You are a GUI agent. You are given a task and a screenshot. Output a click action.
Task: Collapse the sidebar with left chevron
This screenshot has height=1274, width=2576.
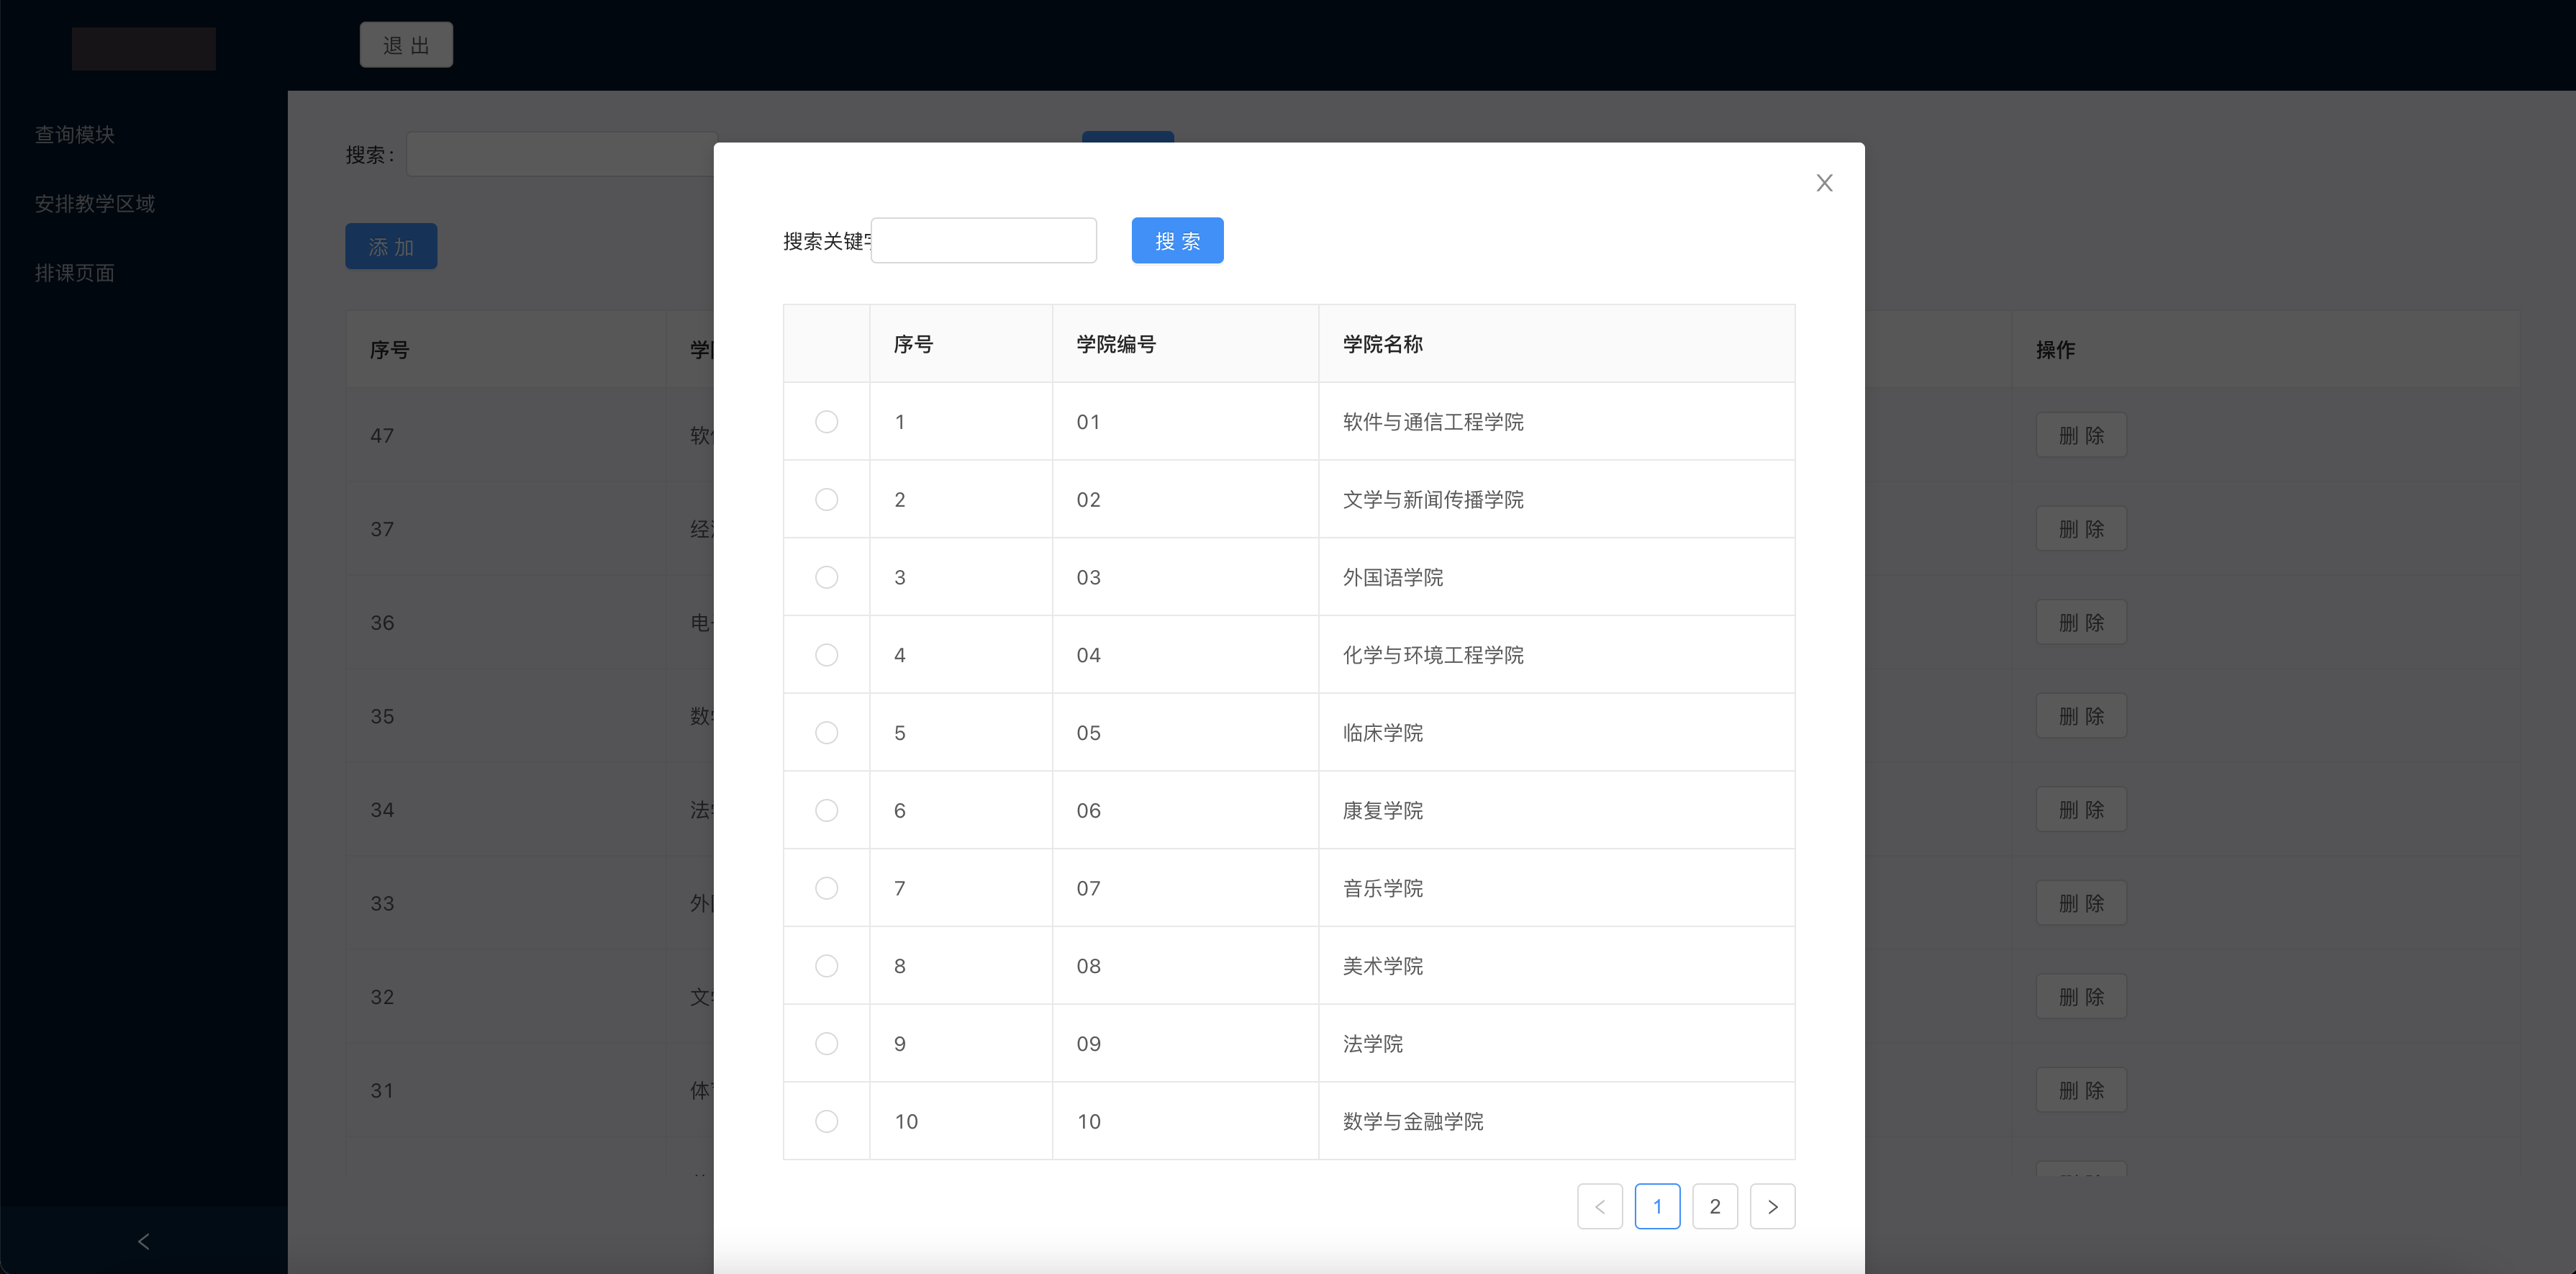(x=143, y=1241)
